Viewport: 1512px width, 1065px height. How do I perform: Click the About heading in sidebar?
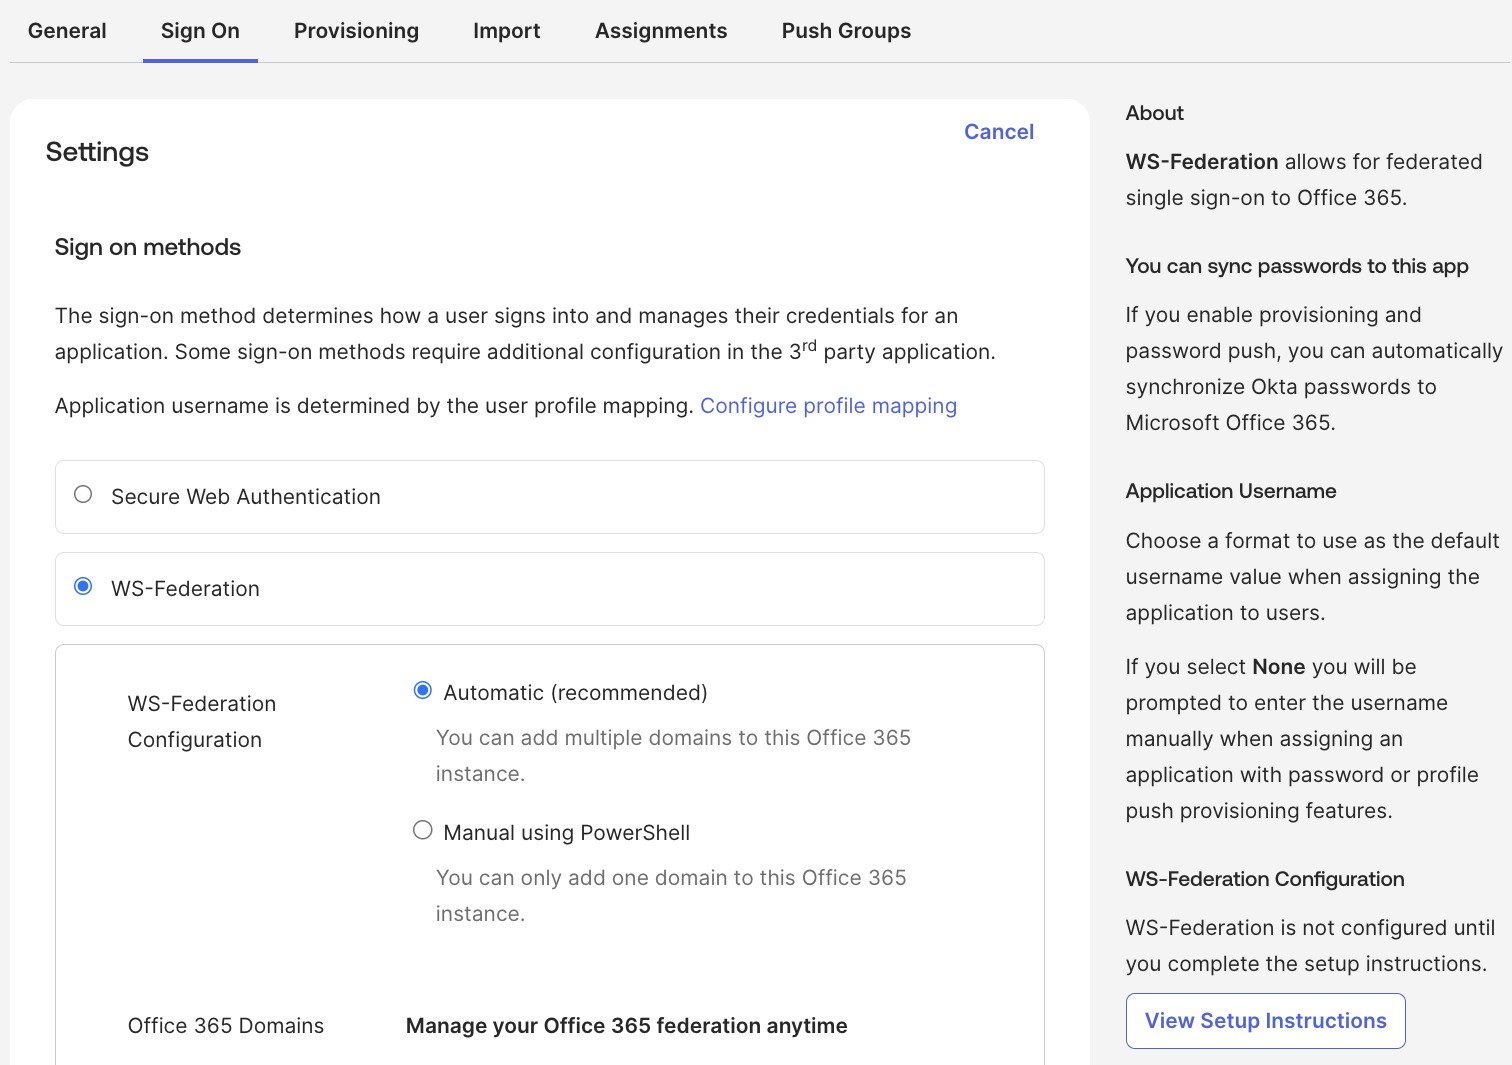pyautogui.click(x=1154, y=113)
